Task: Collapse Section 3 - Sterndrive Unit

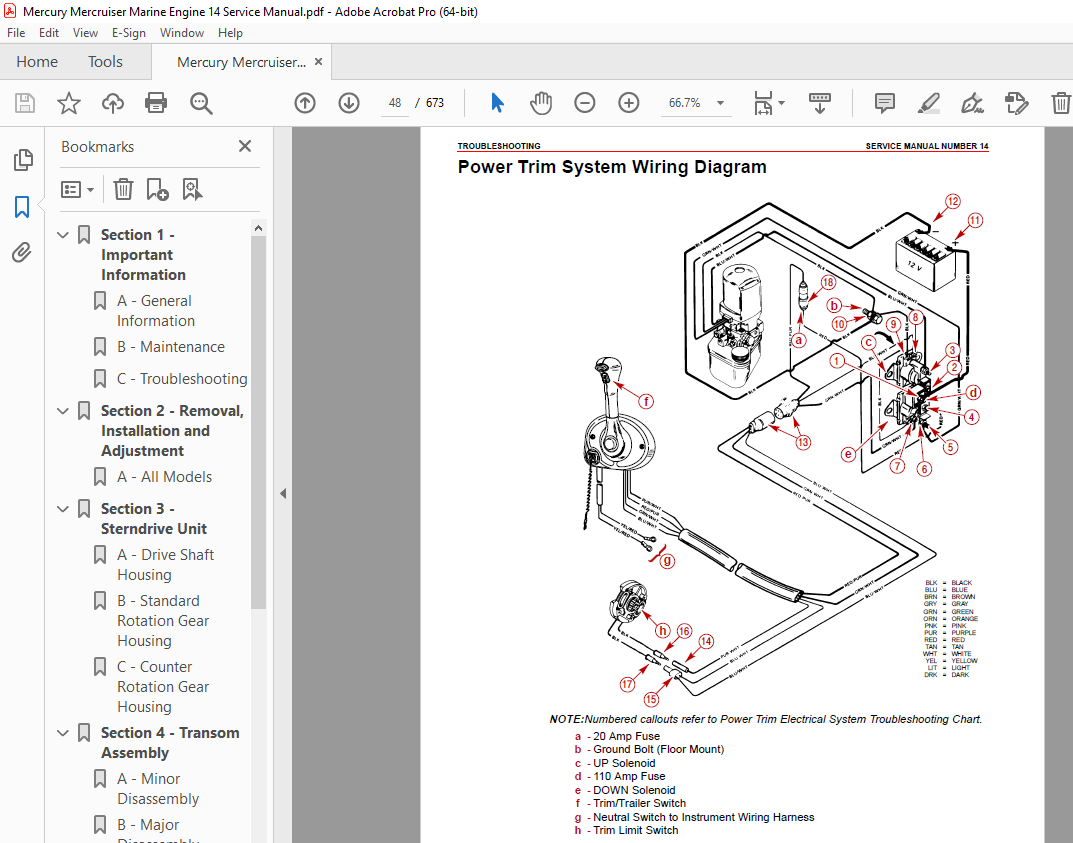Action: coord(63,509)
